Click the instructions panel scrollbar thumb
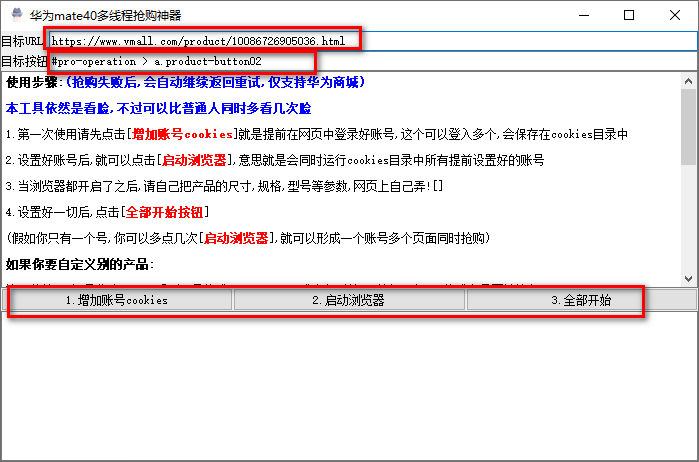The height and width of the screenshot is (462, 699). 688,127
